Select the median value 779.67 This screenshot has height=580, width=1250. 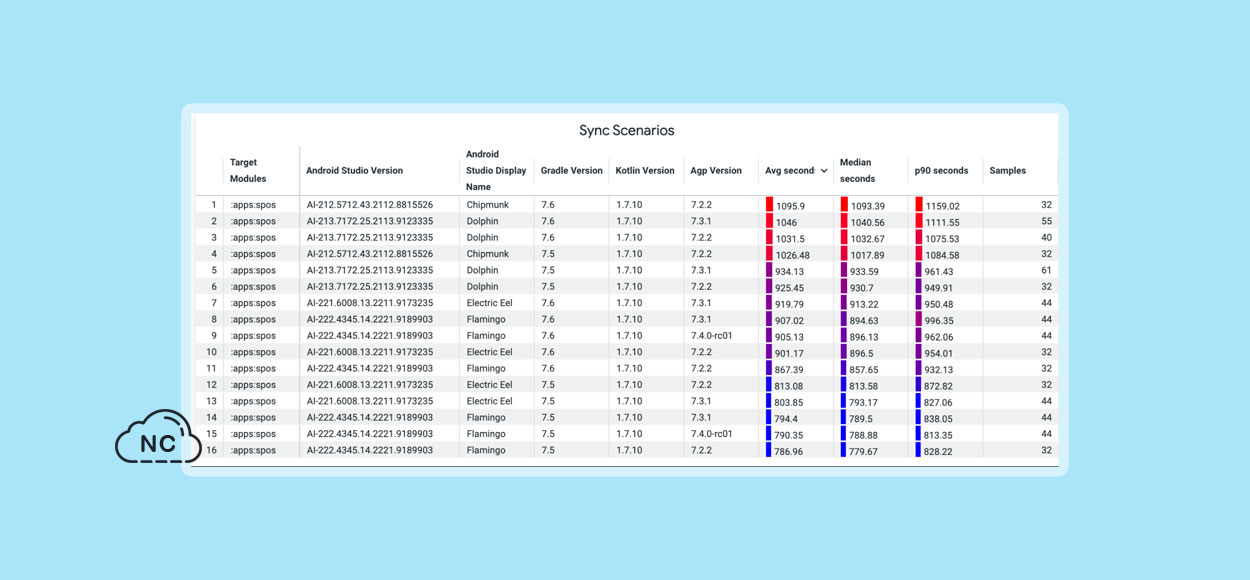click(865, 451)
